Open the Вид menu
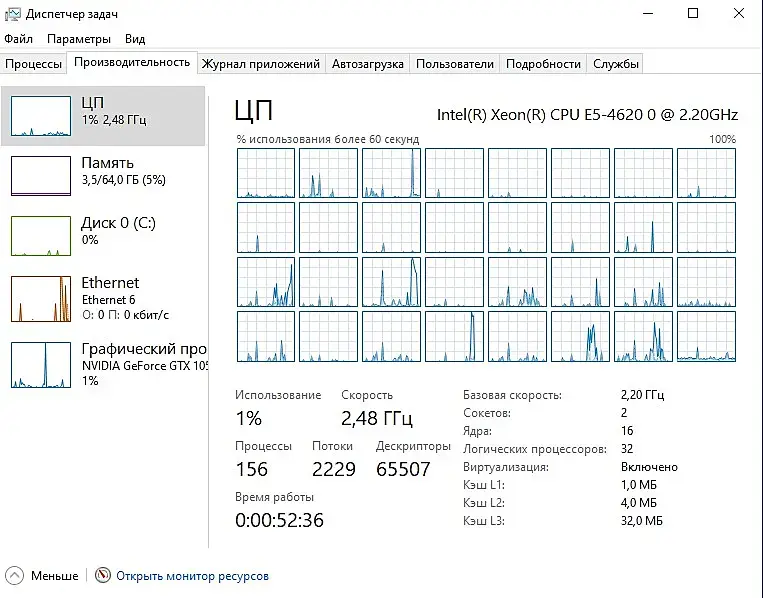Screen dimensions: 763x598 pyautogui.click(x=135, y=39)
